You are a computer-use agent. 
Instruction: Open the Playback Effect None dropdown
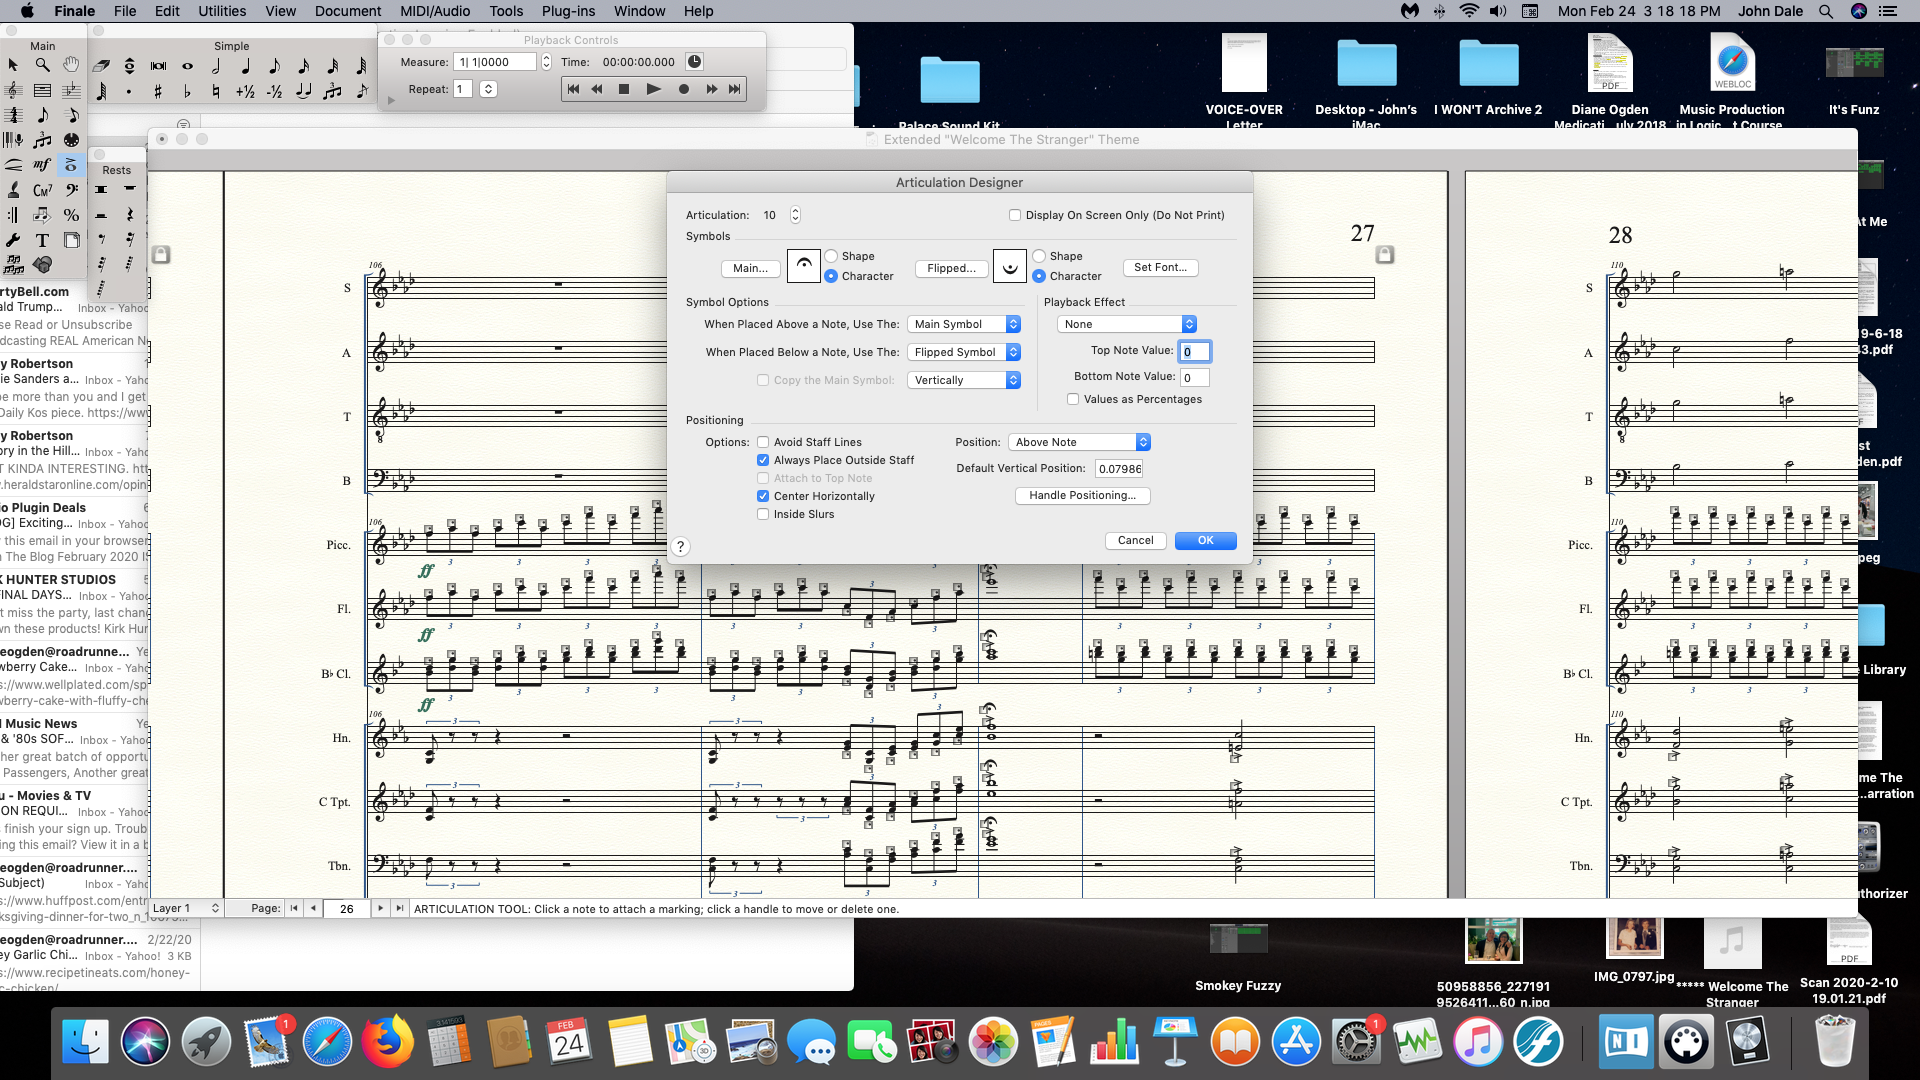click(1126, 324)
